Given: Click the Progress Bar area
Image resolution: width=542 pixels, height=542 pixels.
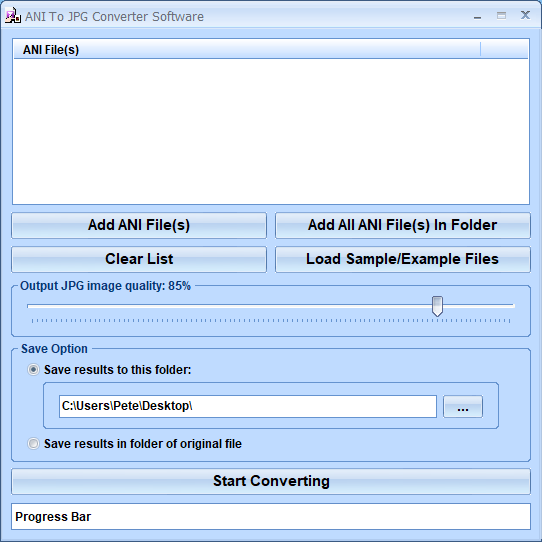Looking at the screenshot, I should (x=271, y=516).
